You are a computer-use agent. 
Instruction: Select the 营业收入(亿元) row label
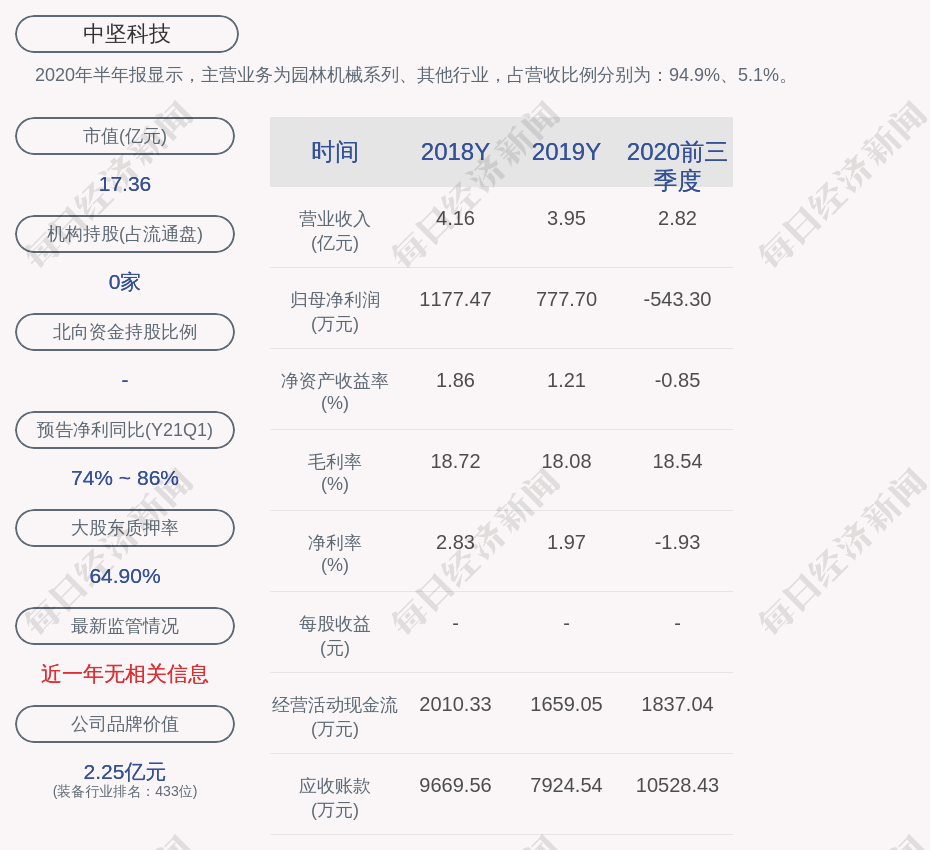(x=335, y=231)
